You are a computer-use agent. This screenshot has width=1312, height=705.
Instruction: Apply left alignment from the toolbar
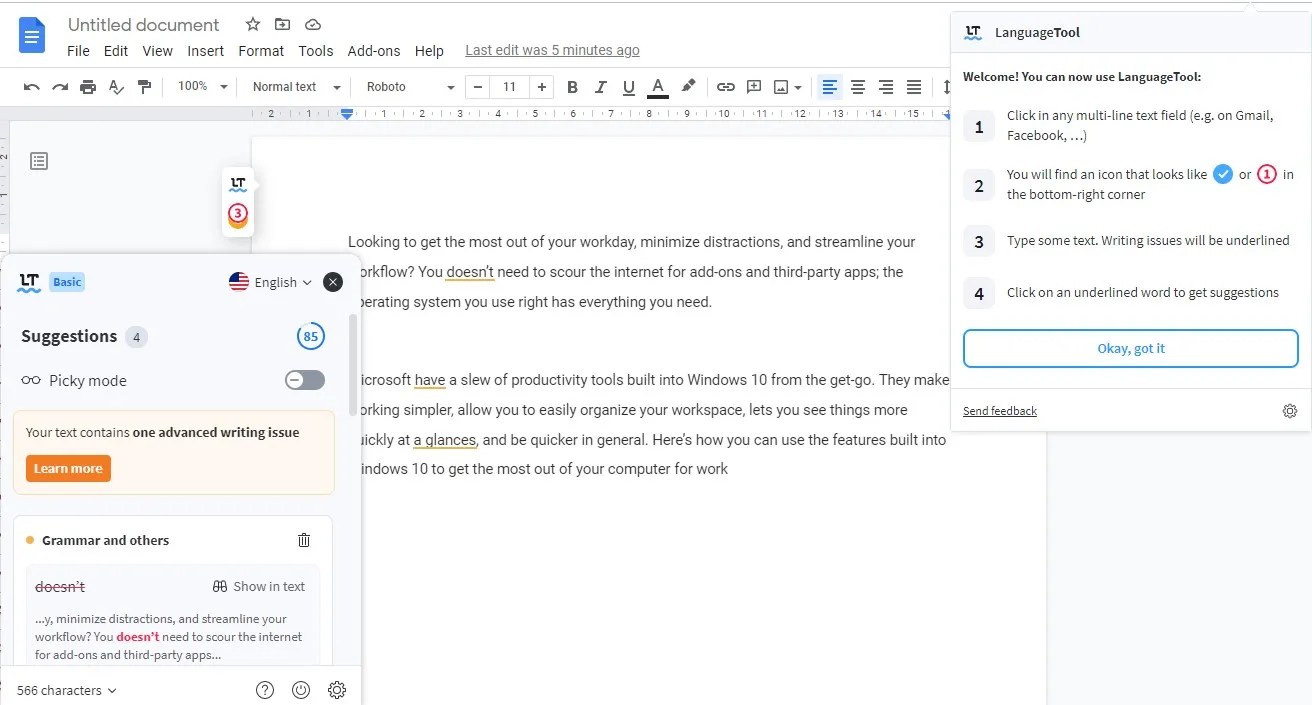click(829, 87)
